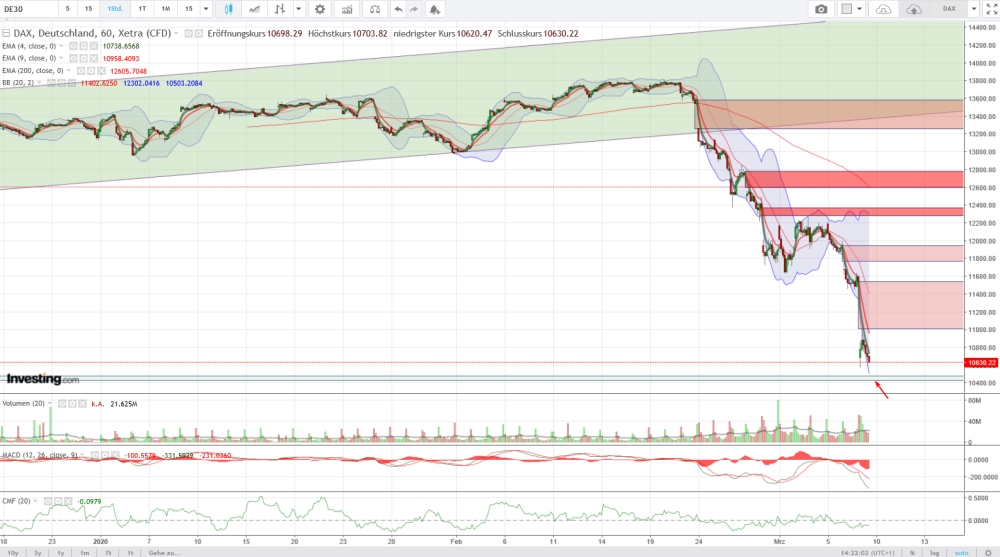Collapse DAX legend with minus box
Screen dimensions: 1000x557
tap(6, 33)
